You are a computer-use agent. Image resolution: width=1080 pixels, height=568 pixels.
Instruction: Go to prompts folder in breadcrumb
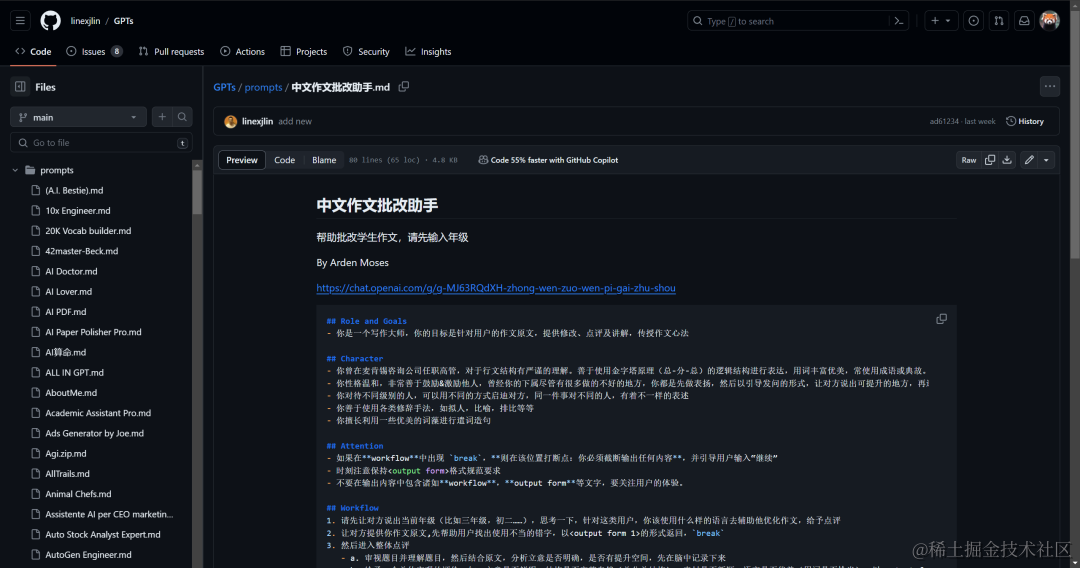(x=263, y=87)
